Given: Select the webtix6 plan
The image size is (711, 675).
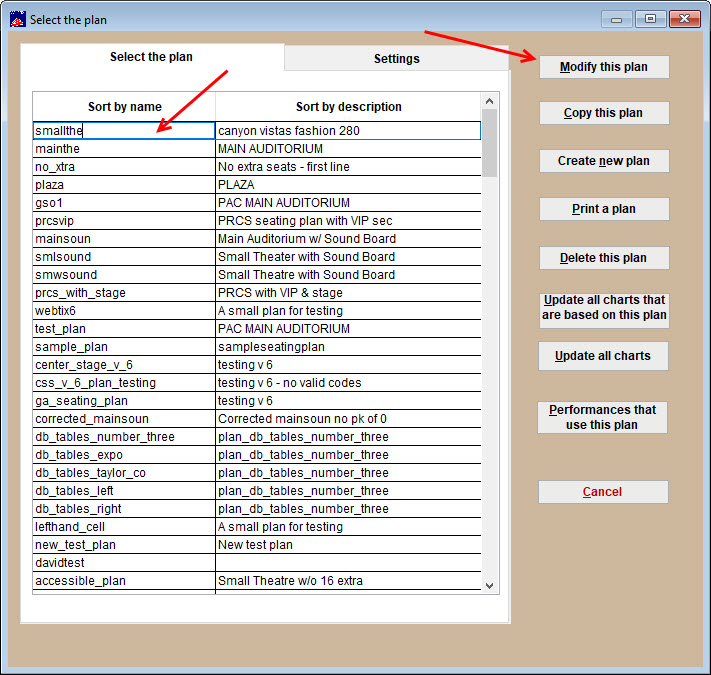Looking at the screenshot, I should 124,311.
